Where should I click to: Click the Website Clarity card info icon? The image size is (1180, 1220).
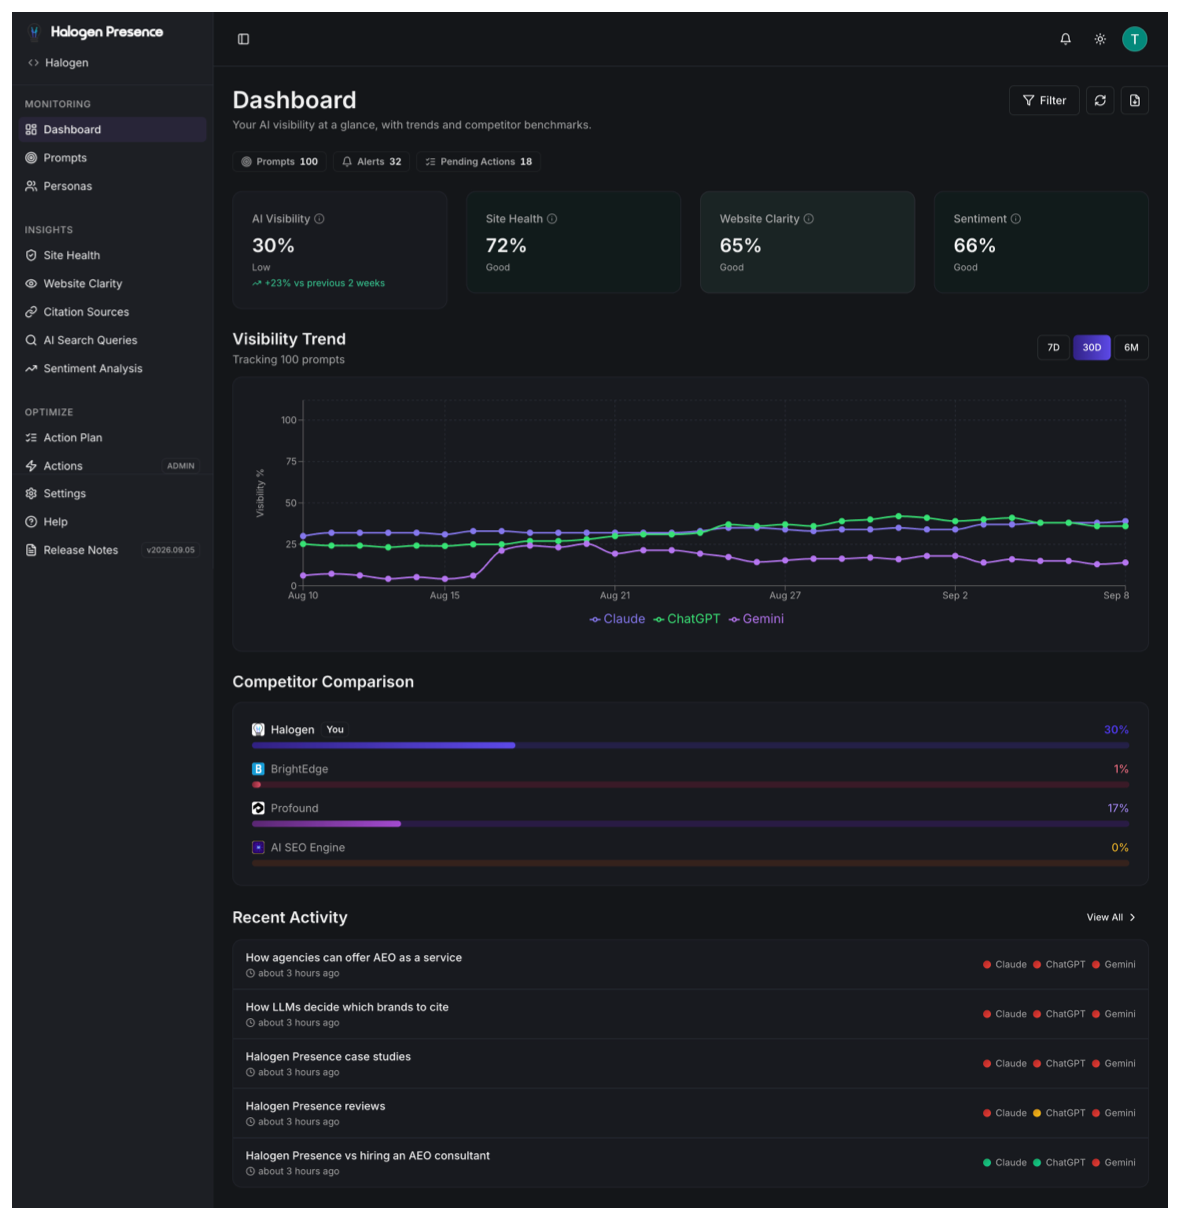point(809,219)
